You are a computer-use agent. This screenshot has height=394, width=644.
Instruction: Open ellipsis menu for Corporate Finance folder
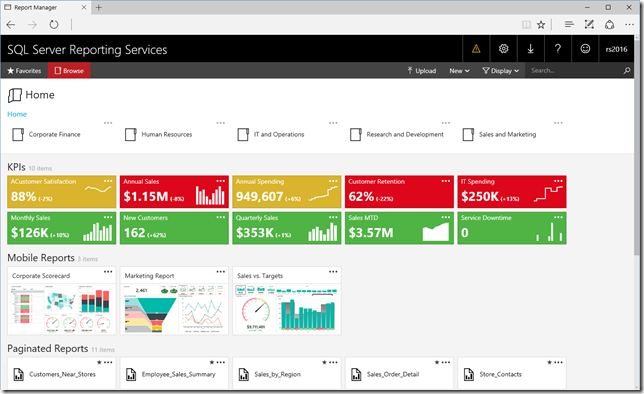coord(108,123)
